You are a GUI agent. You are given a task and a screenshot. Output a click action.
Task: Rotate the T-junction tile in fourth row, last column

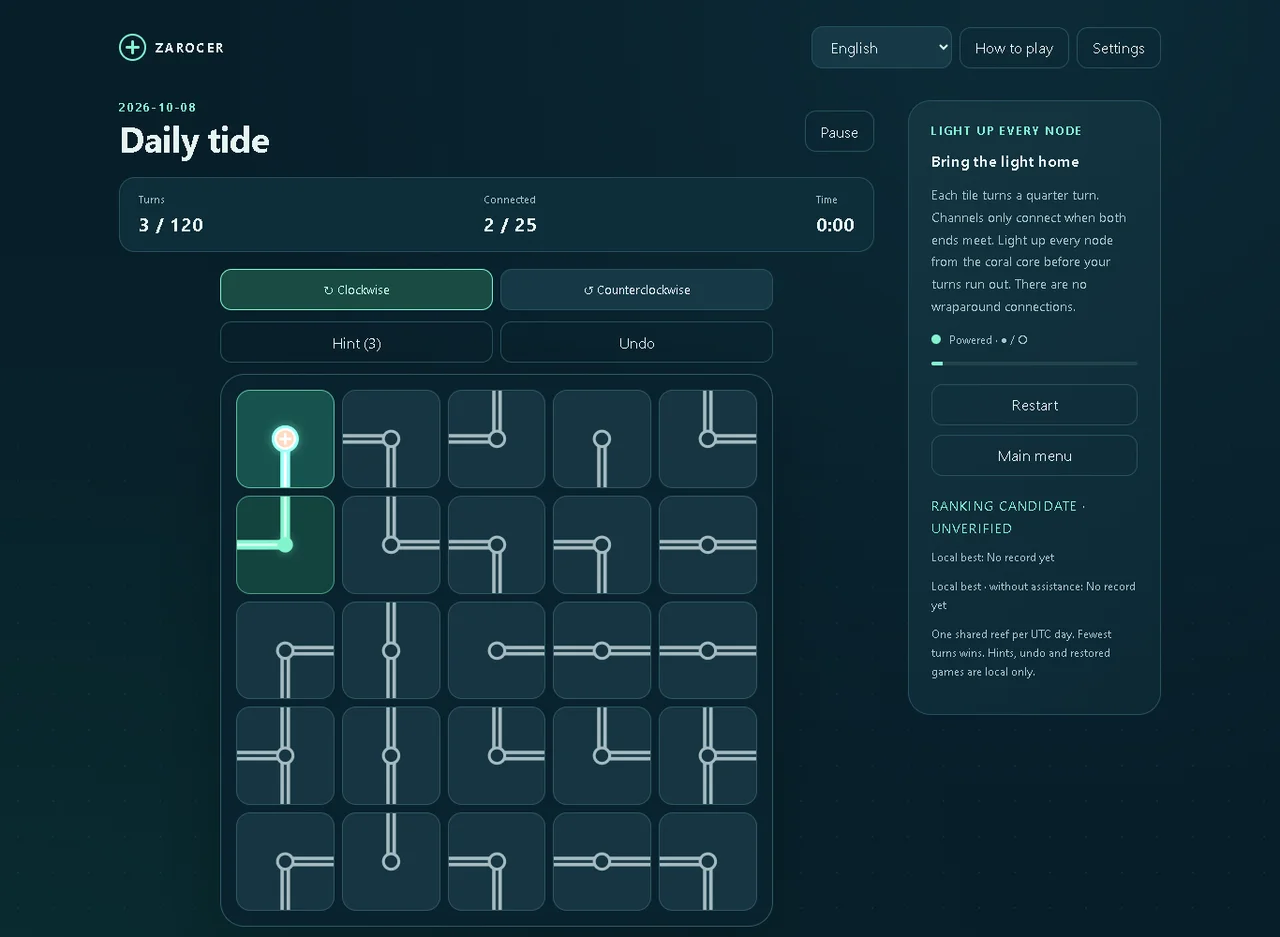[x=708, y=756]
